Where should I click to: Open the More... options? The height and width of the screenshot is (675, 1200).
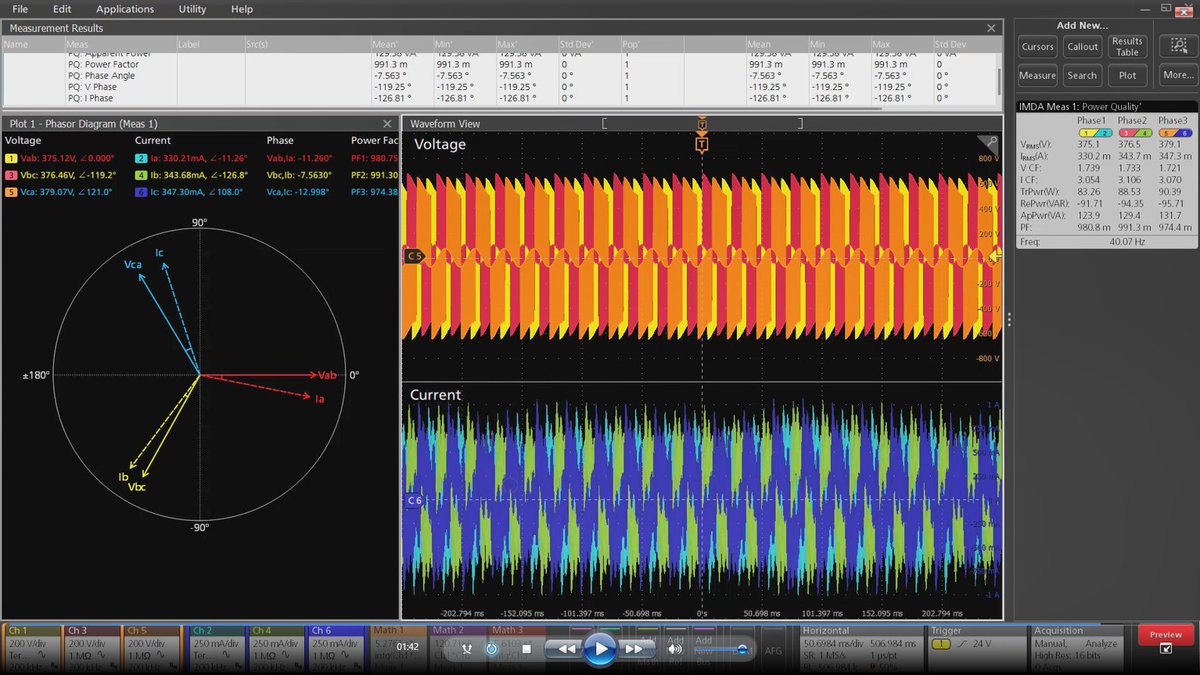[x=1177, y=75]
